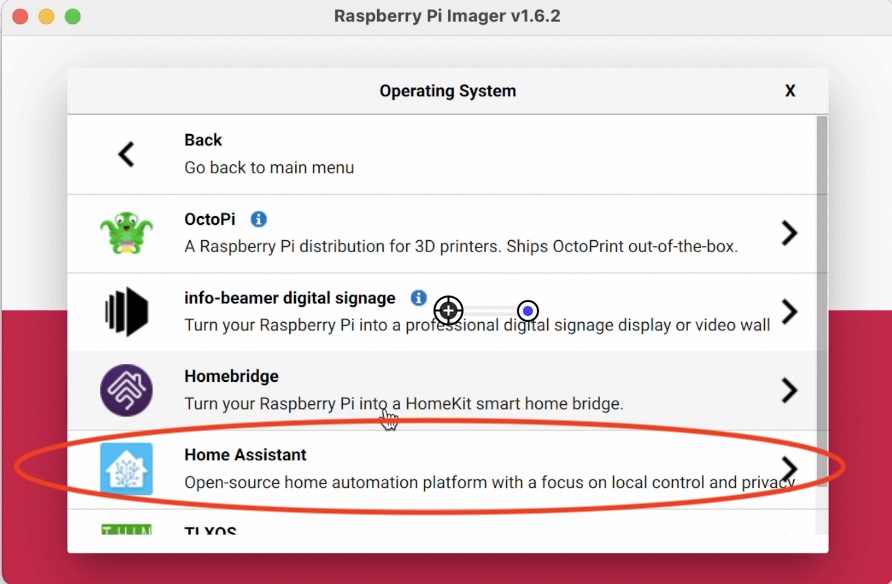This screenshot has width=892, height=584.
Task: Click the info-beamer digital signage logo icon
Action: tap(126, 312)
